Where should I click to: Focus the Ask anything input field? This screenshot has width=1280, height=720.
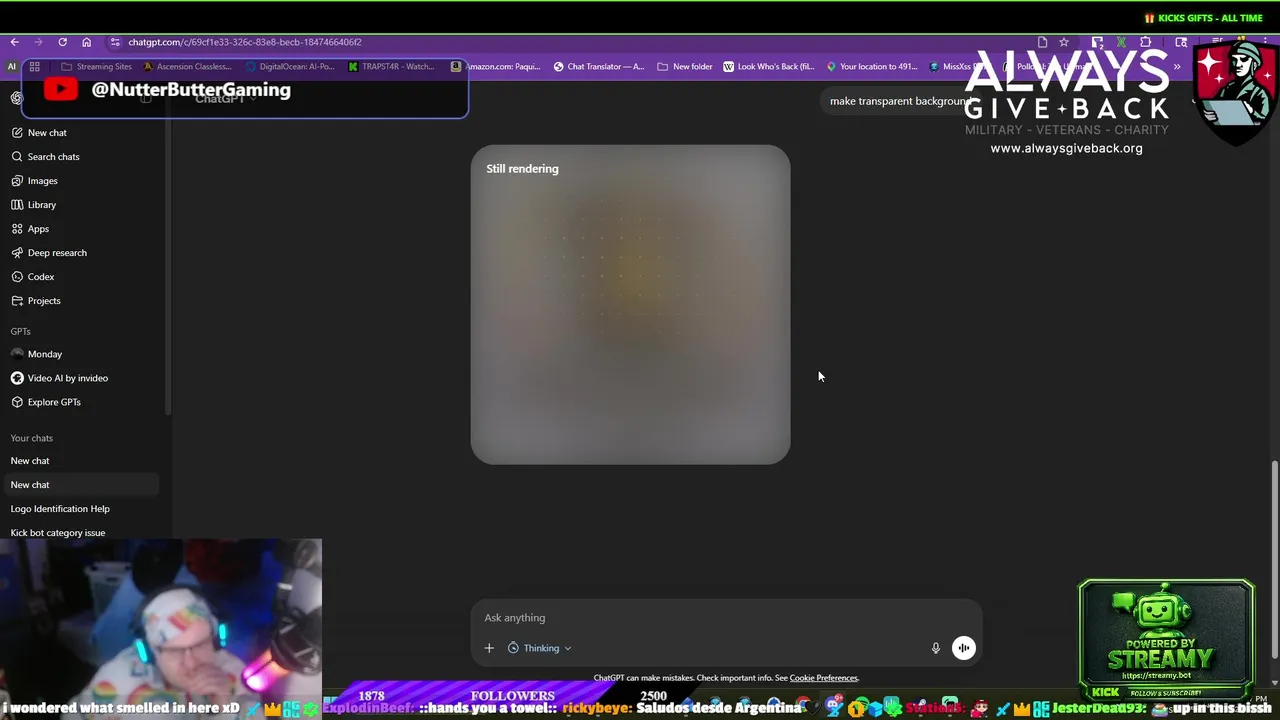pyautogui.click(x=726, y=618)
